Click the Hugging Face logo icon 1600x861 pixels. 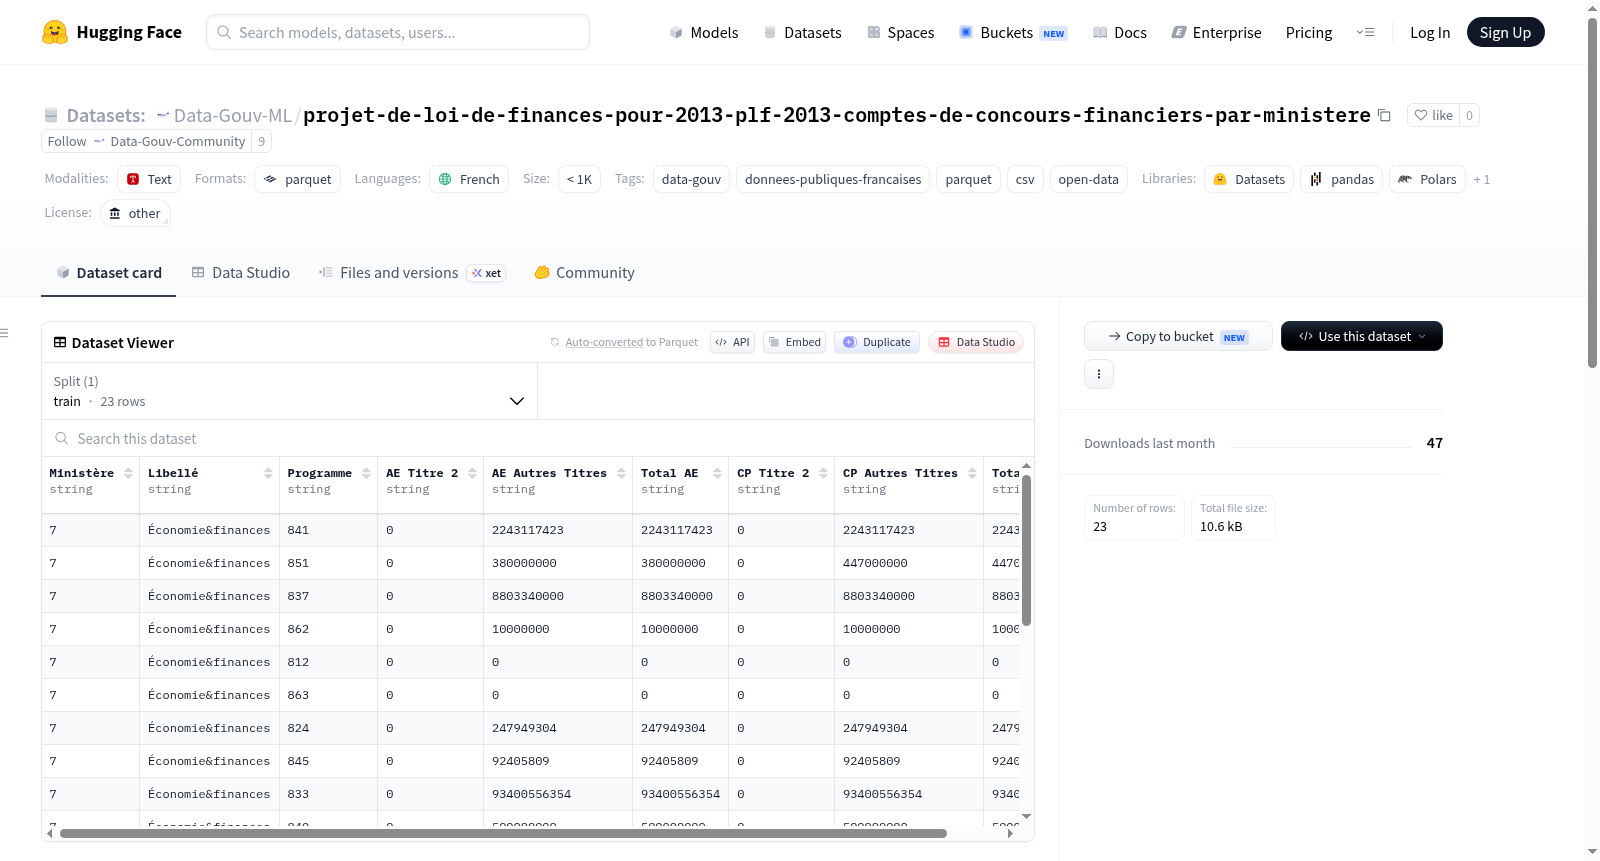pyautogui.click(x=55, y=32)
